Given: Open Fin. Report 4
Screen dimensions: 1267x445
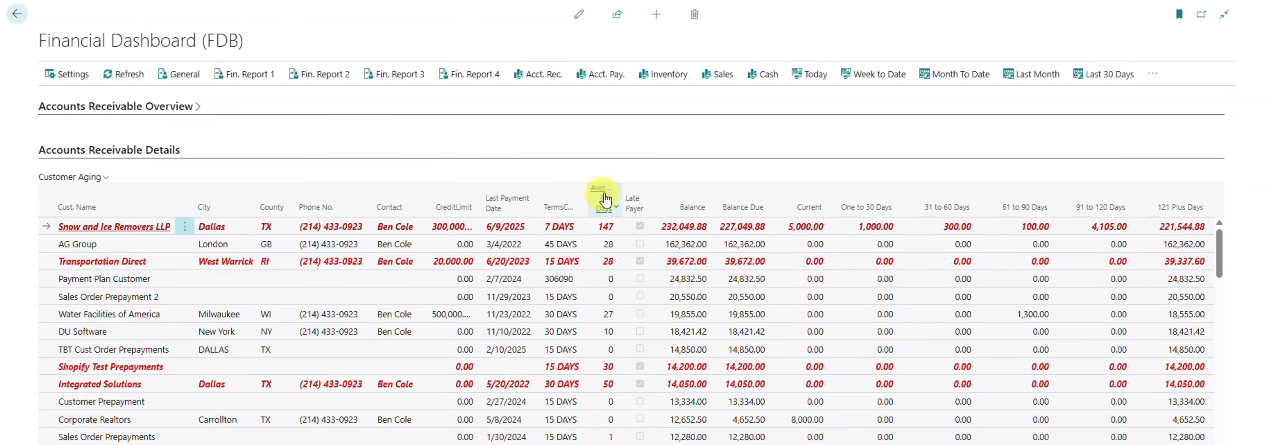Looking at the screenshot, I should pyautogui.click(x=469, y=74).
